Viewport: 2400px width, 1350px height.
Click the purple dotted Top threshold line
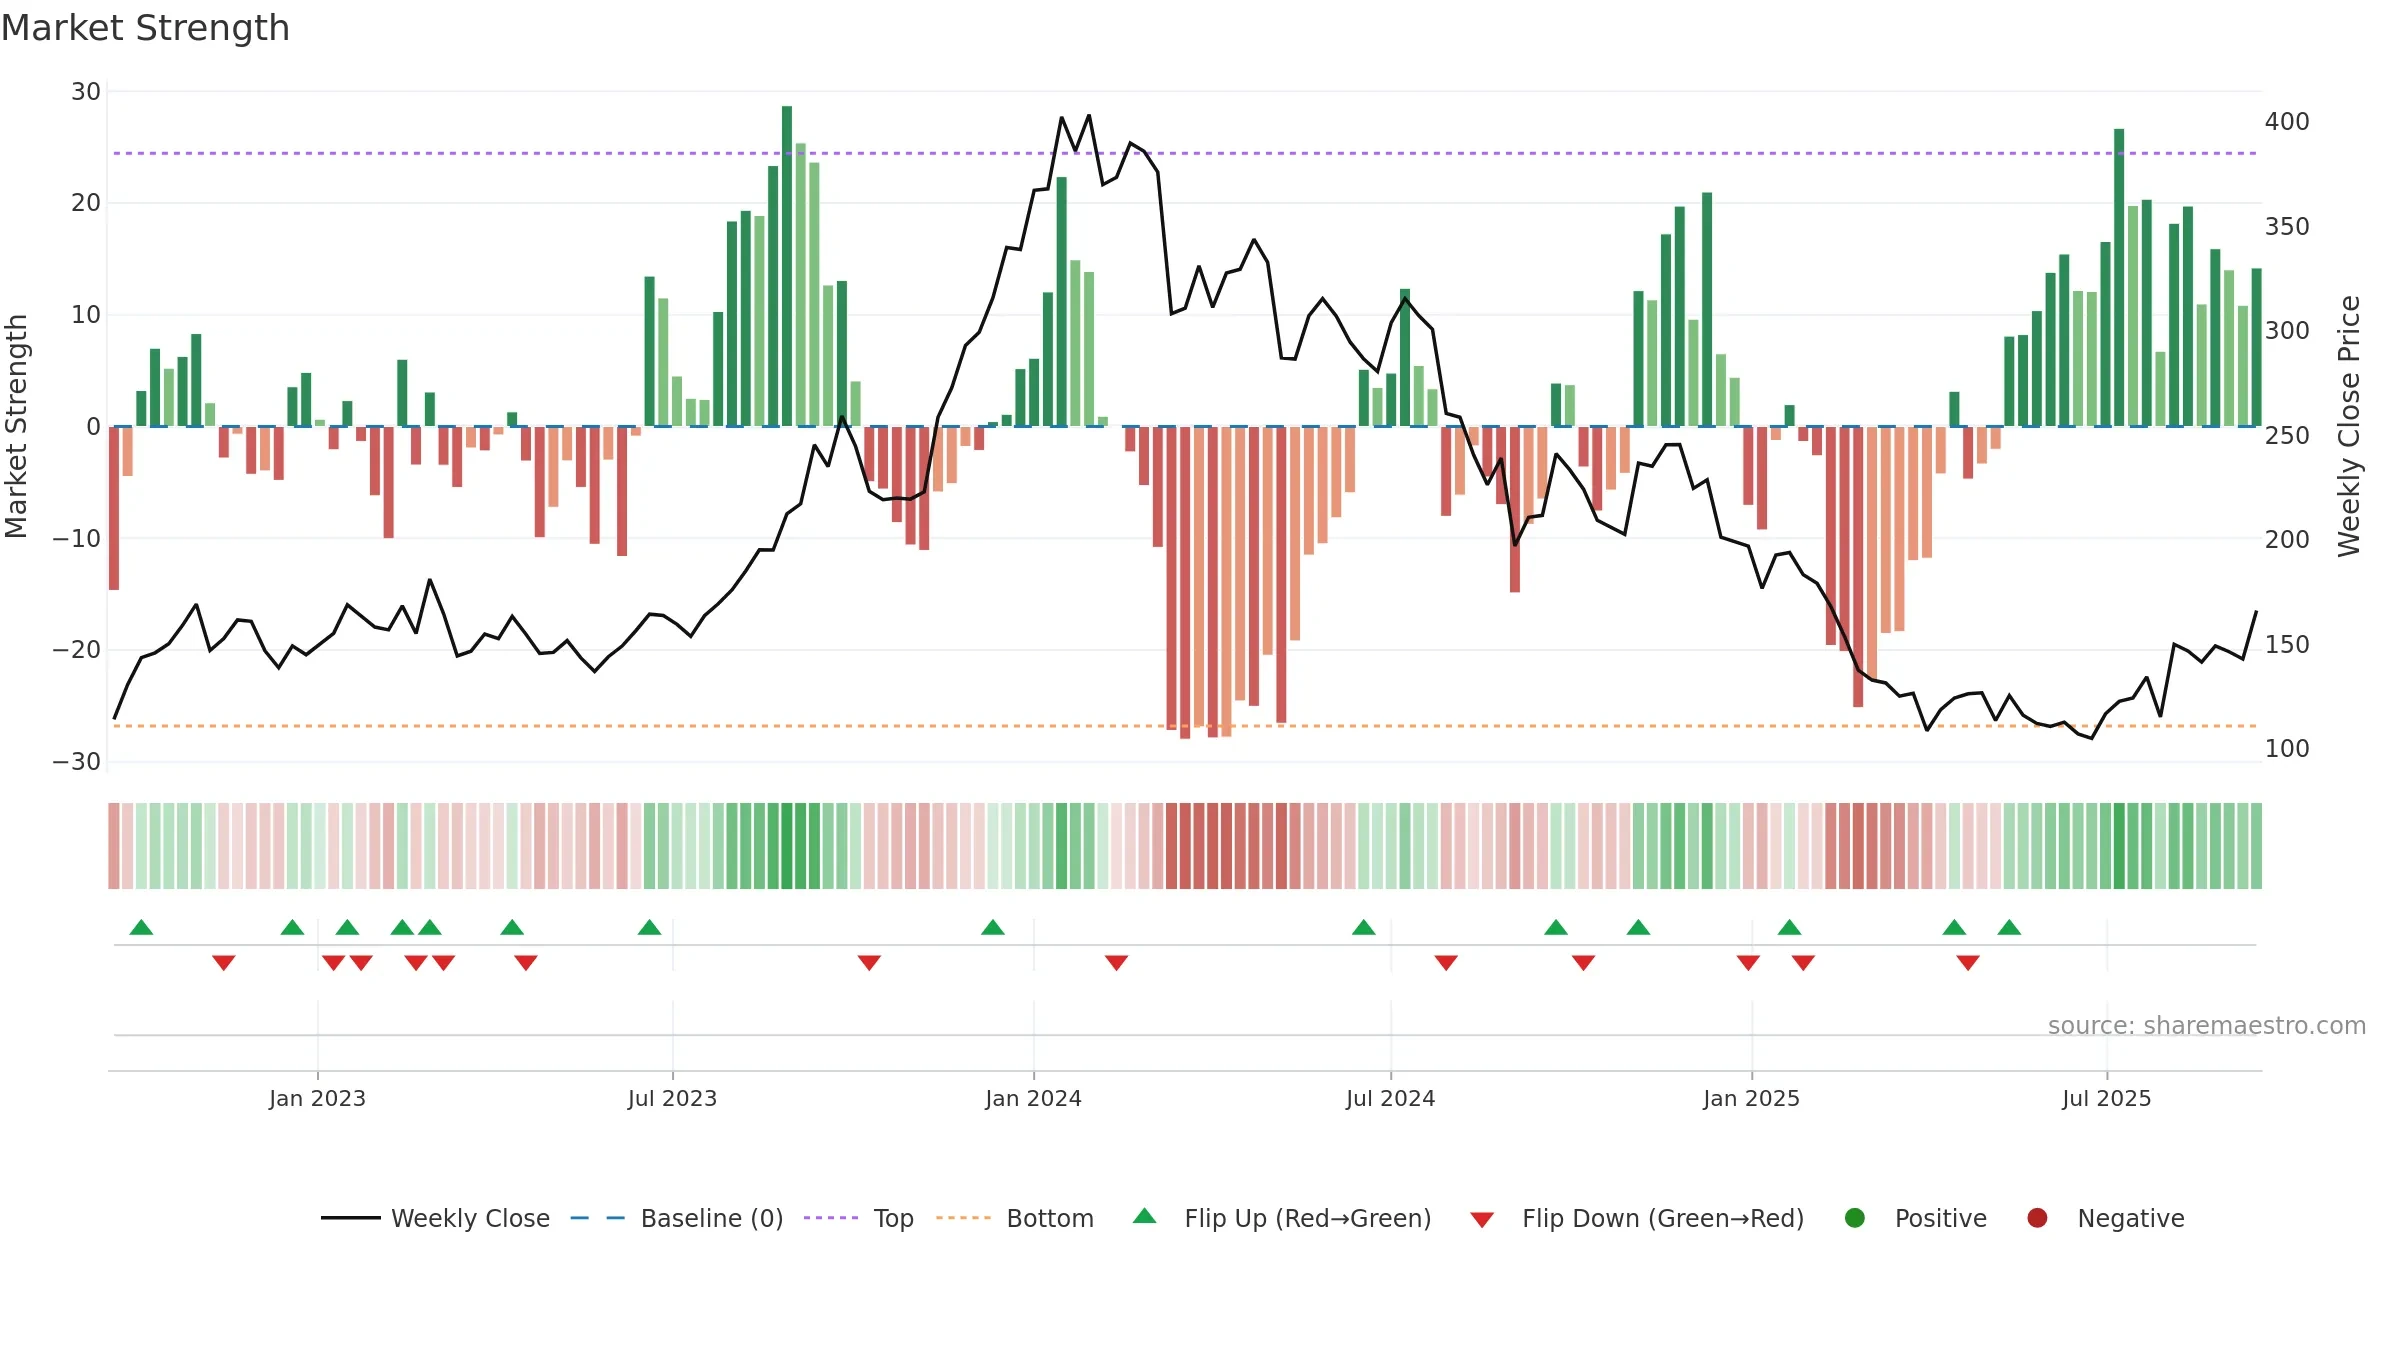1185,153
